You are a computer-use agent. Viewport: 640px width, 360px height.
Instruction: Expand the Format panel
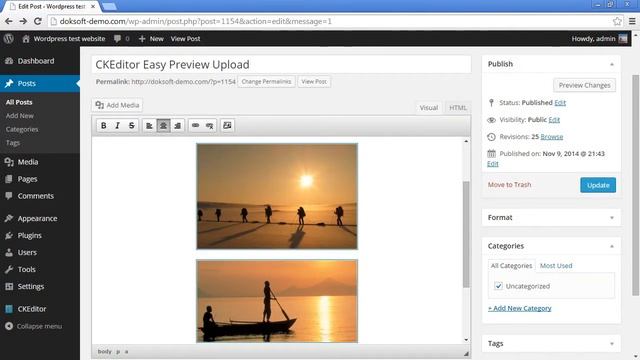coord(611,218)
